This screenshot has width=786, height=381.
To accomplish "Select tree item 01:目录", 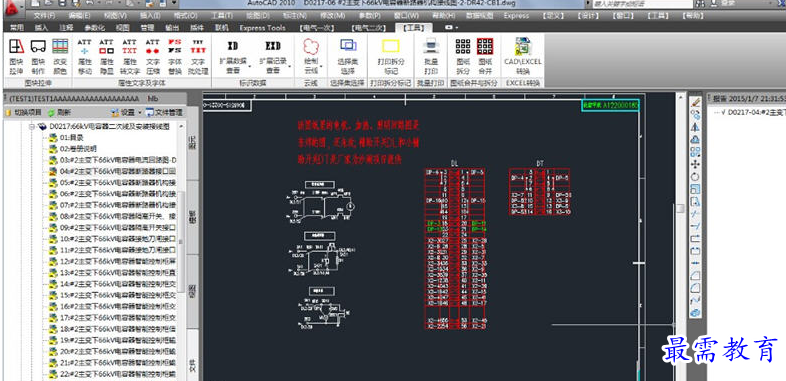I will coord(72,137).
